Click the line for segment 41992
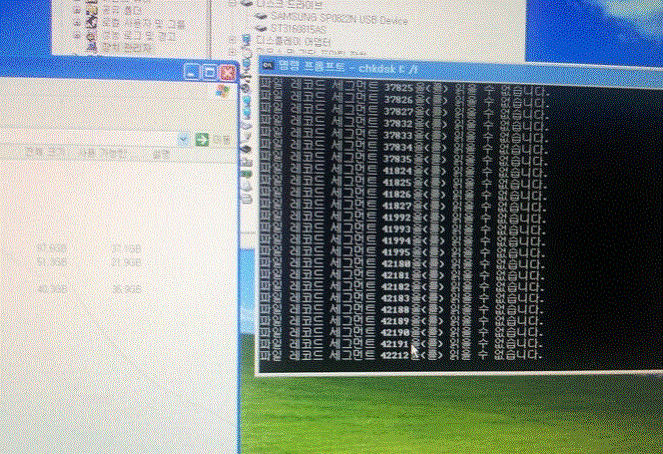The width and height of the screenshot is (663, 454). click(401, 217)
